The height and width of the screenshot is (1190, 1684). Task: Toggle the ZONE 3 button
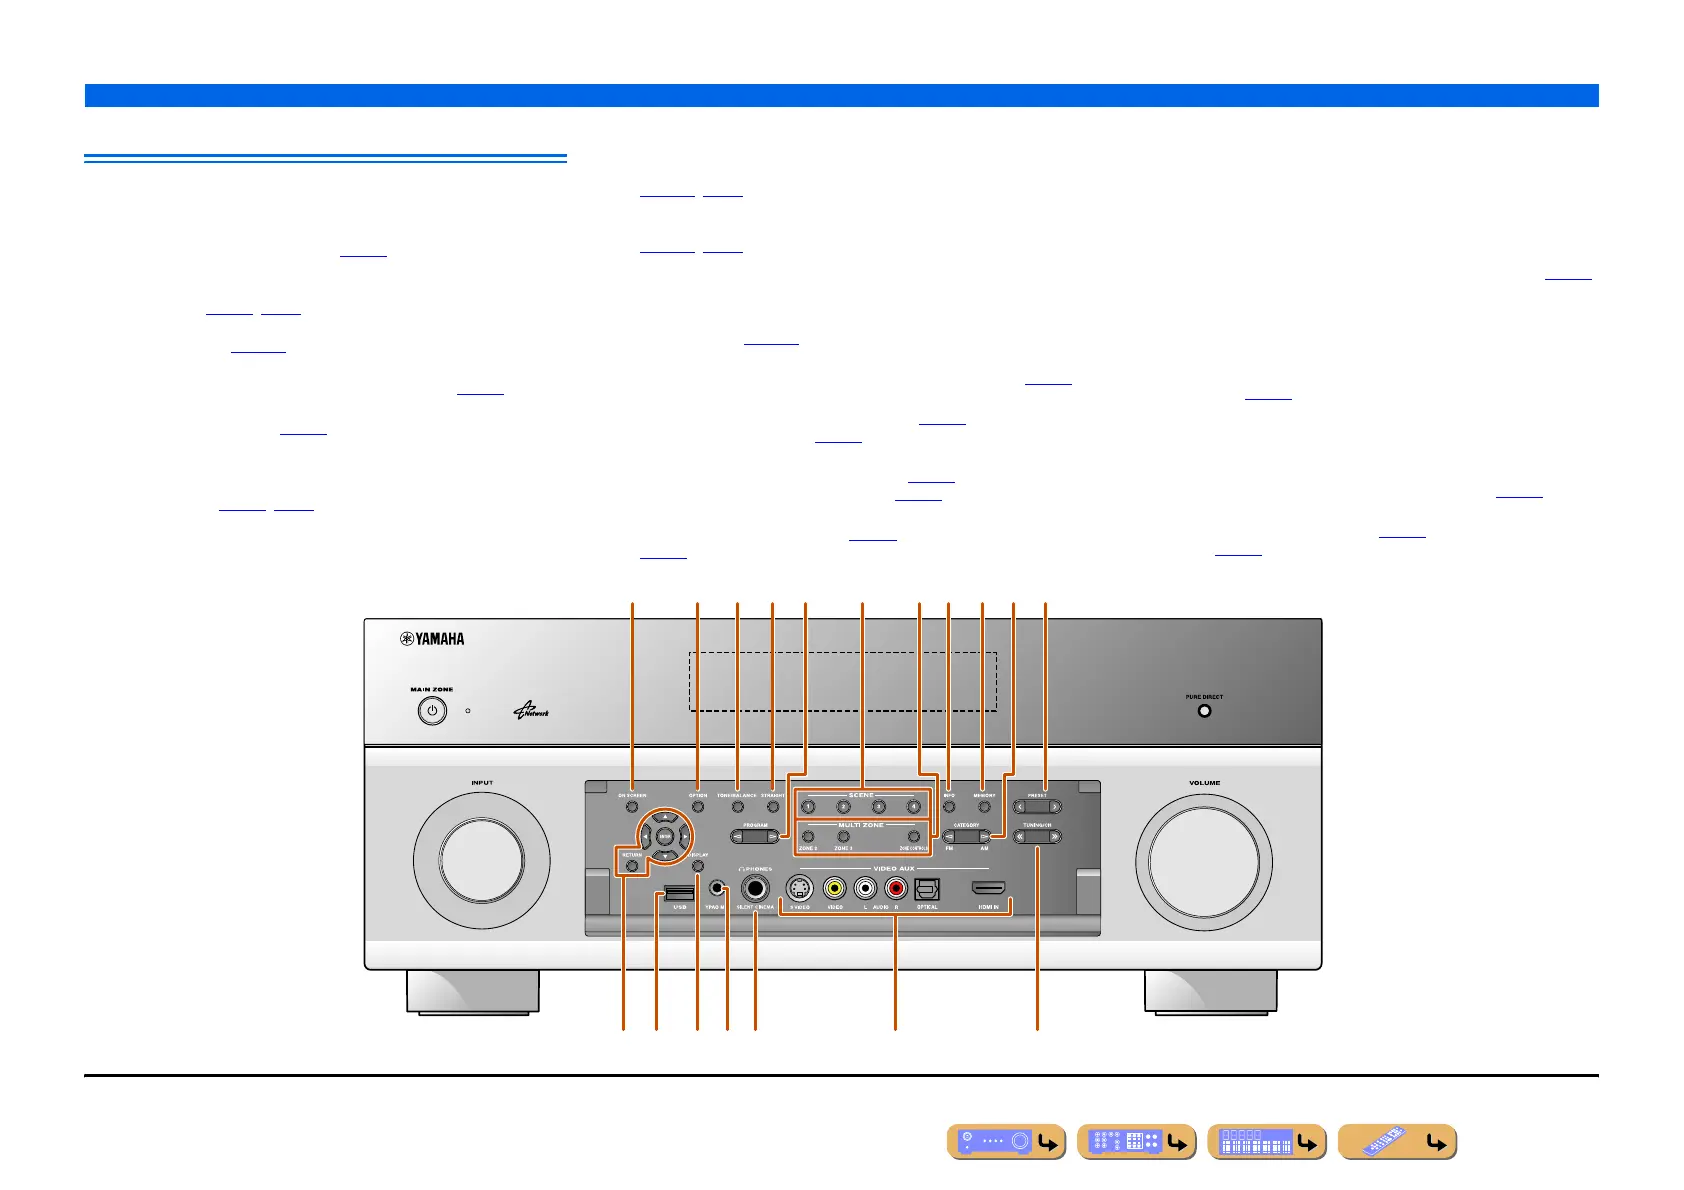click(843, 836)
